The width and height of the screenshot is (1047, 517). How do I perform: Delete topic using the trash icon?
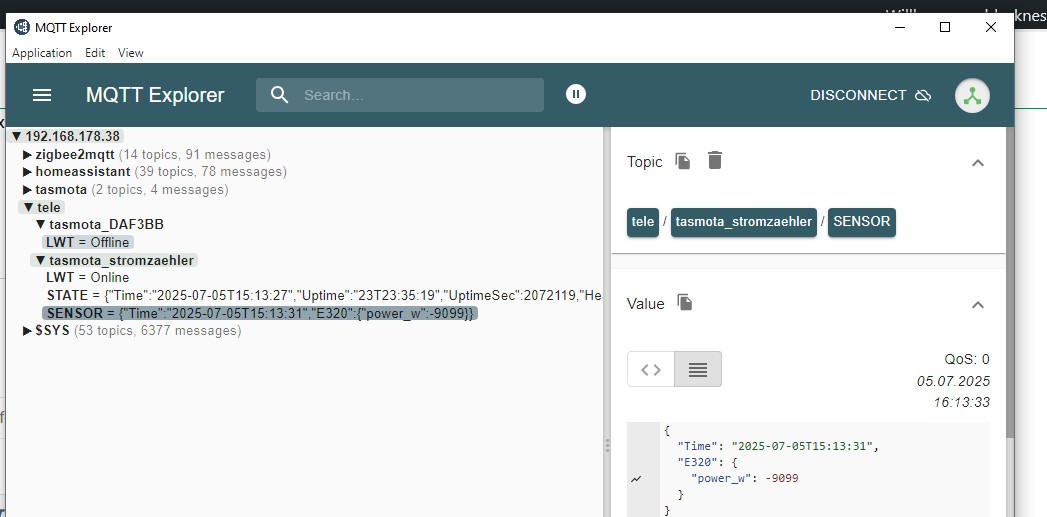click(714, 160)
